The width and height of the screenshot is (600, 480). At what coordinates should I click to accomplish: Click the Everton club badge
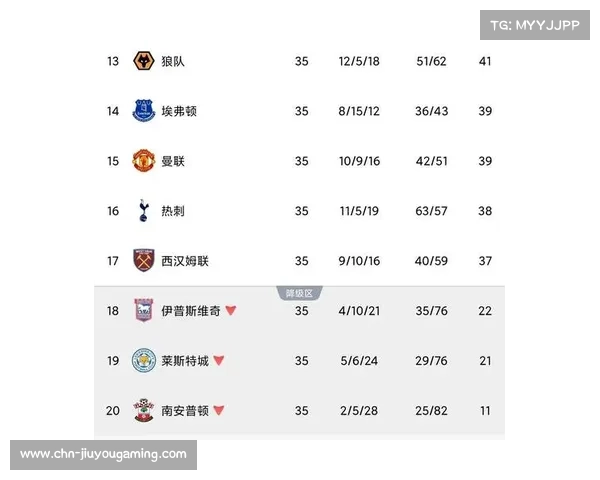143,111
